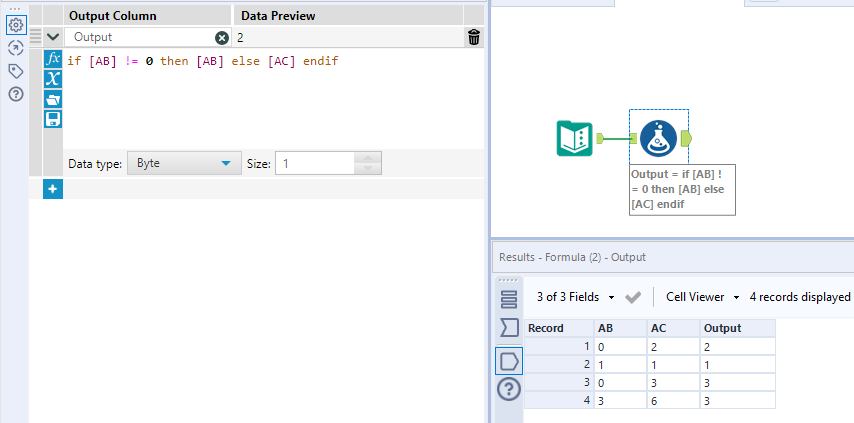
Task: Open the Data type dropdown showing Byte
Action: [184, 163]
